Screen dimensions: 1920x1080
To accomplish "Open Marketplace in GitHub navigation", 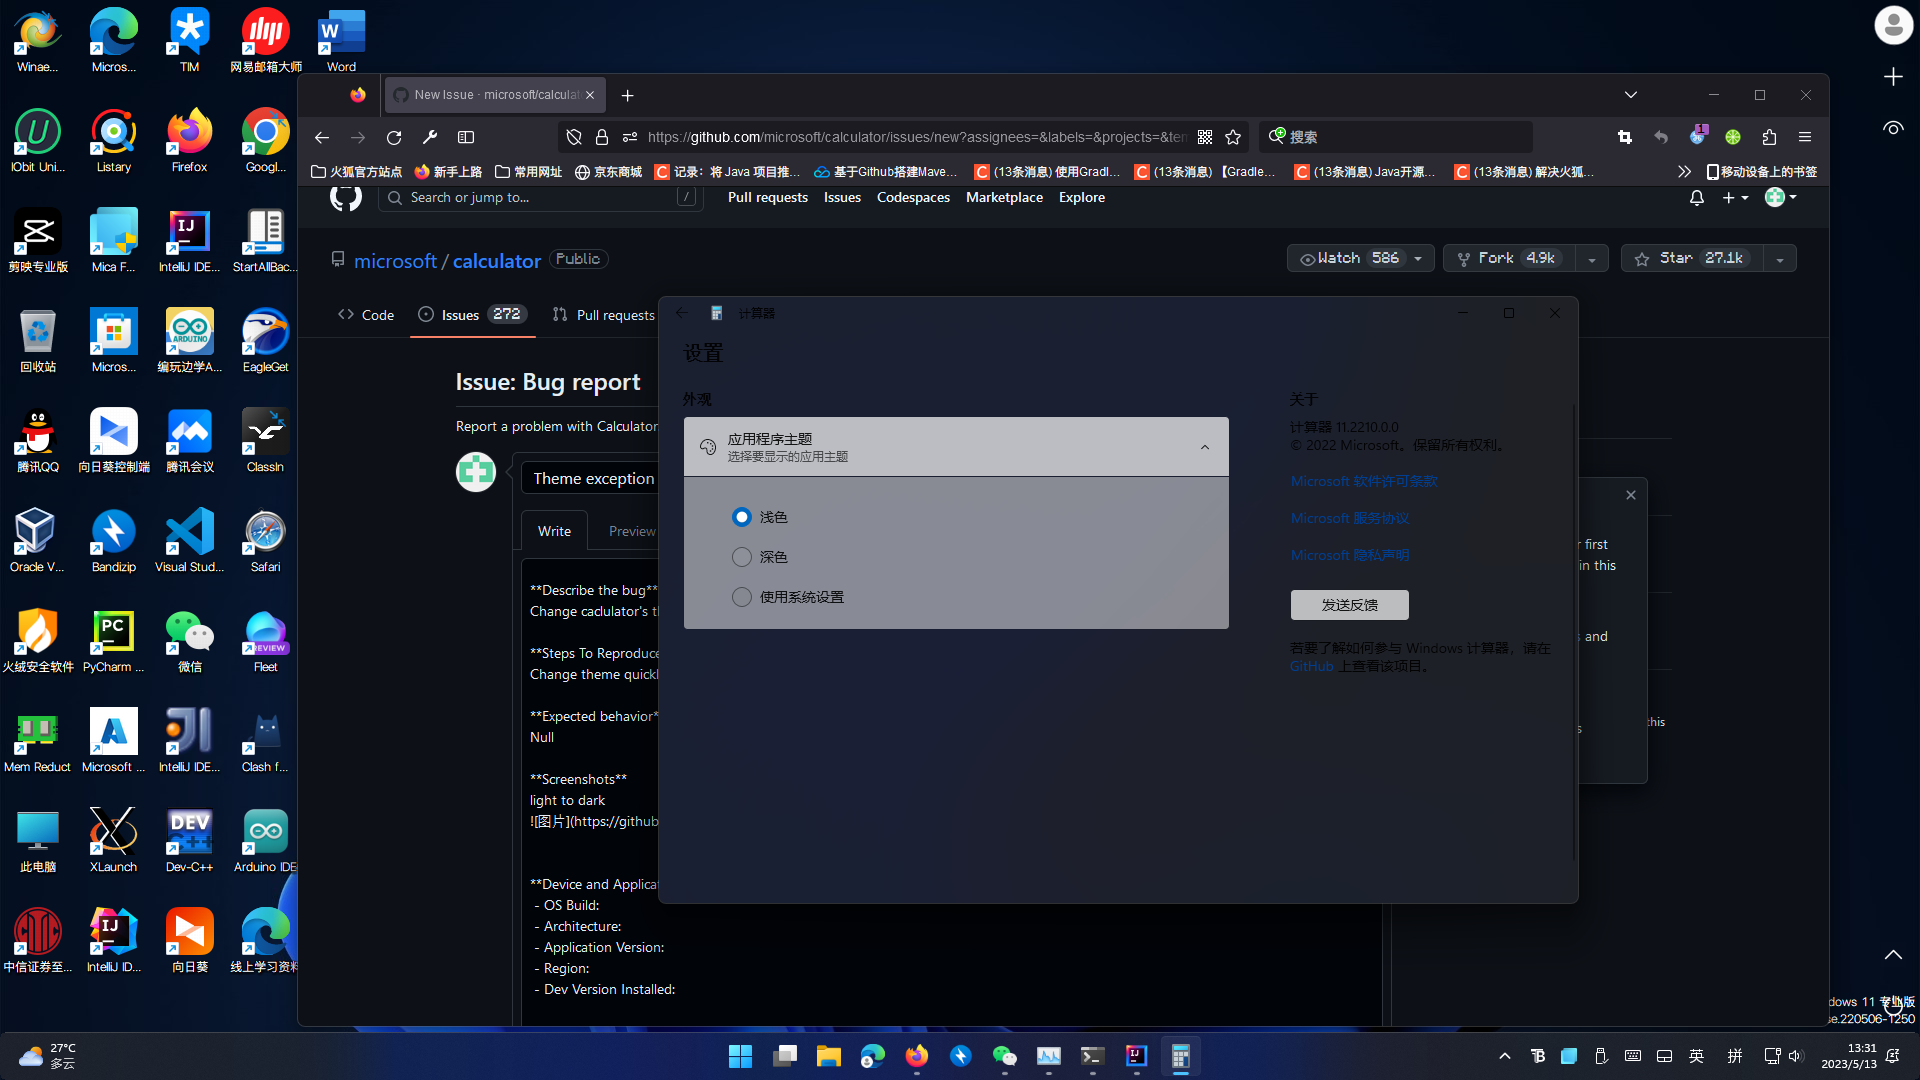I will point(1004,197).
